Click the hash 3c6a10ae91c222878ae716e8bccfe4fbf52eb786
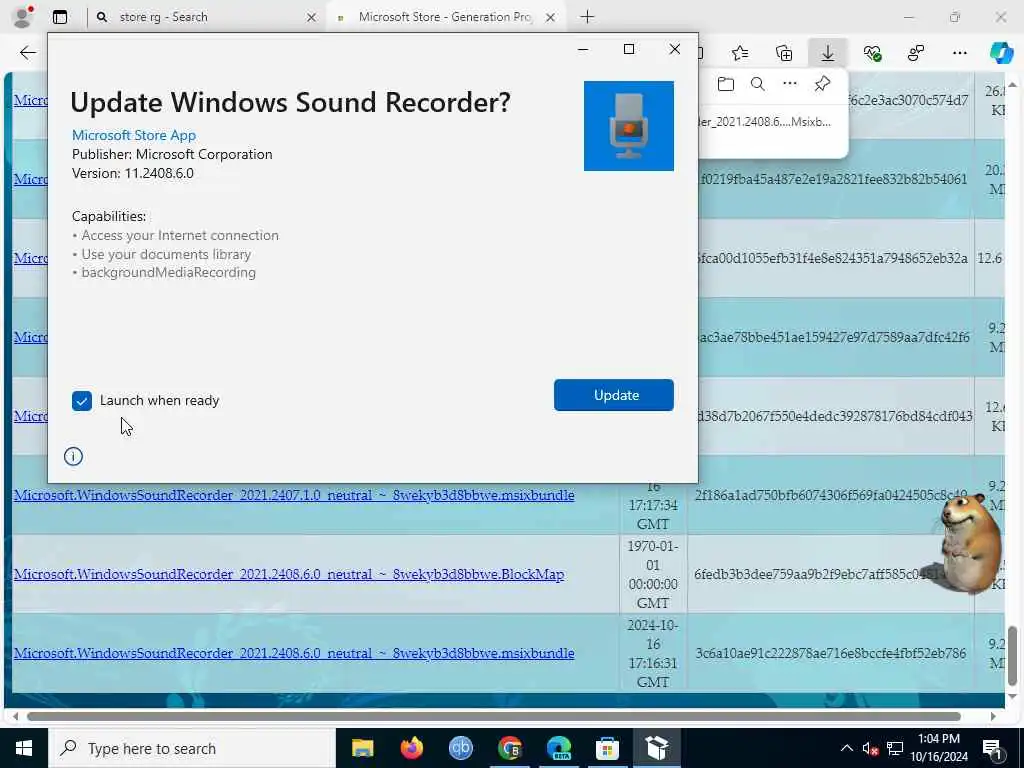1024x768 pixels. click(x=830, y=653)
